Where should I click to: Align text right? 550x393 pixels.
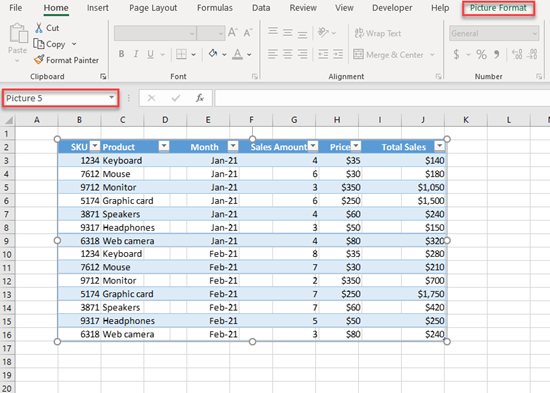pyautogui.click(x=302, y=54)
